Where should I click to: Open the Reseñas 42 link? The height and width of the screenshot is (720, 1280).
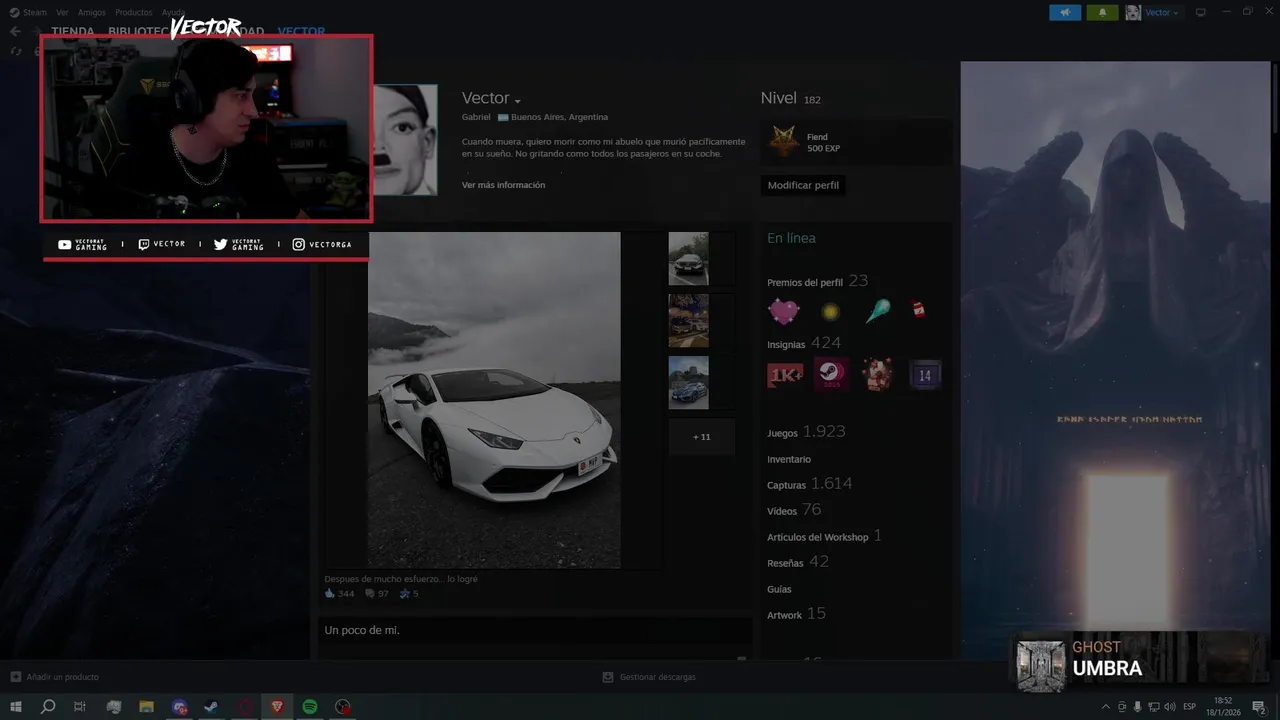798,562
